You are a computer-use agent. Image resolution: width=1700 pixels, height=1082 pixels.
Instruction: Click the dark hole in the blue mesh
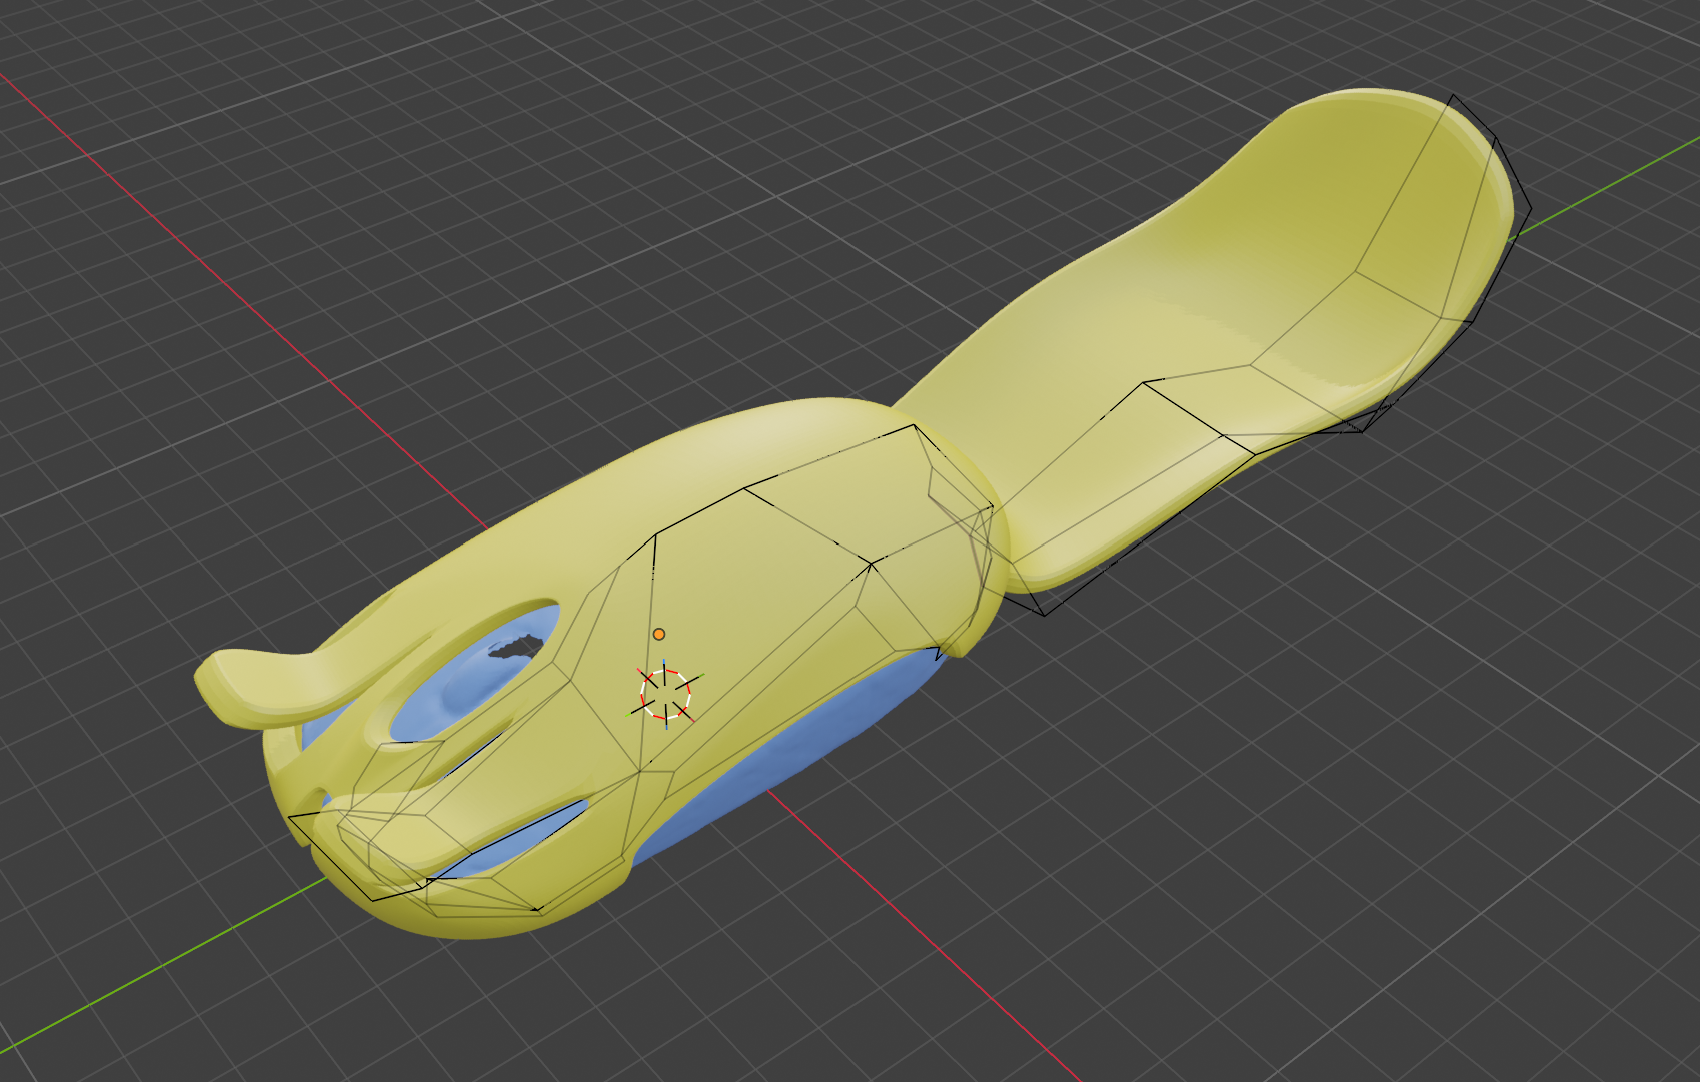point(517,646)
